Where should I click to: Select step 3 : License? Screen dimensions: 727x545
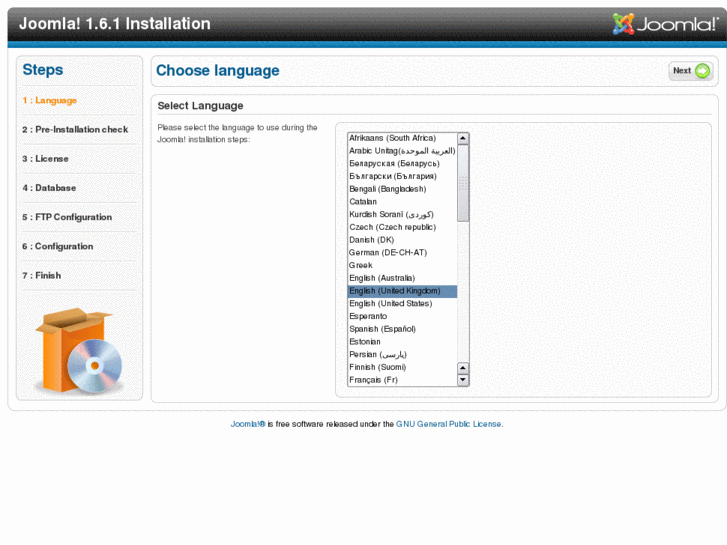point(45,159)
